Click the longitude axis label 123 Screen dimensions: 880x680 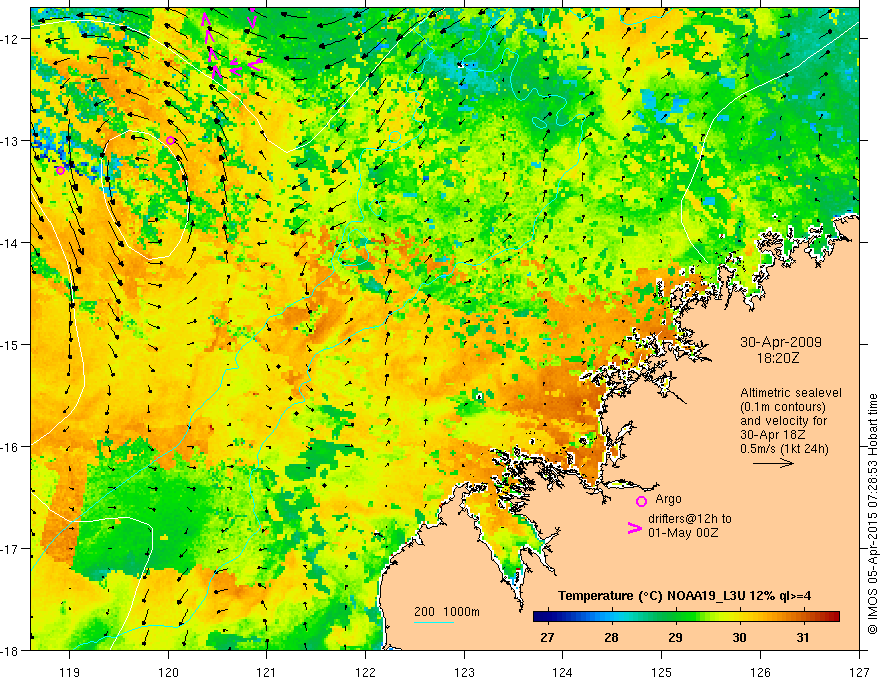point(464,672)
